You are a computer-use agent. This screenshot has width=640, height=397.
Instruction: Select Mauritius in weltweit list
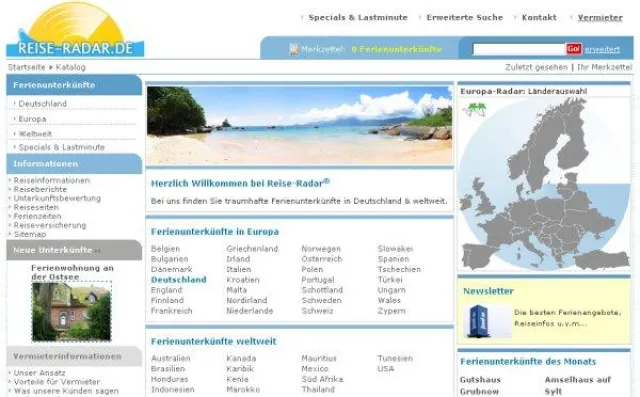[x=319, y=358]
